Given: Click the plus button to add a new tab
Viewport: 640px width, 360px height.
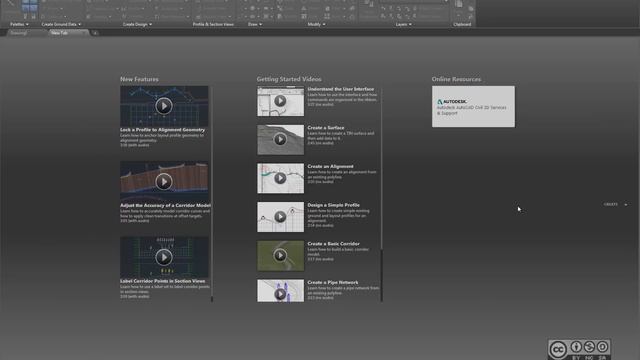Looking at the screenshot, I should tap(95, 33).
